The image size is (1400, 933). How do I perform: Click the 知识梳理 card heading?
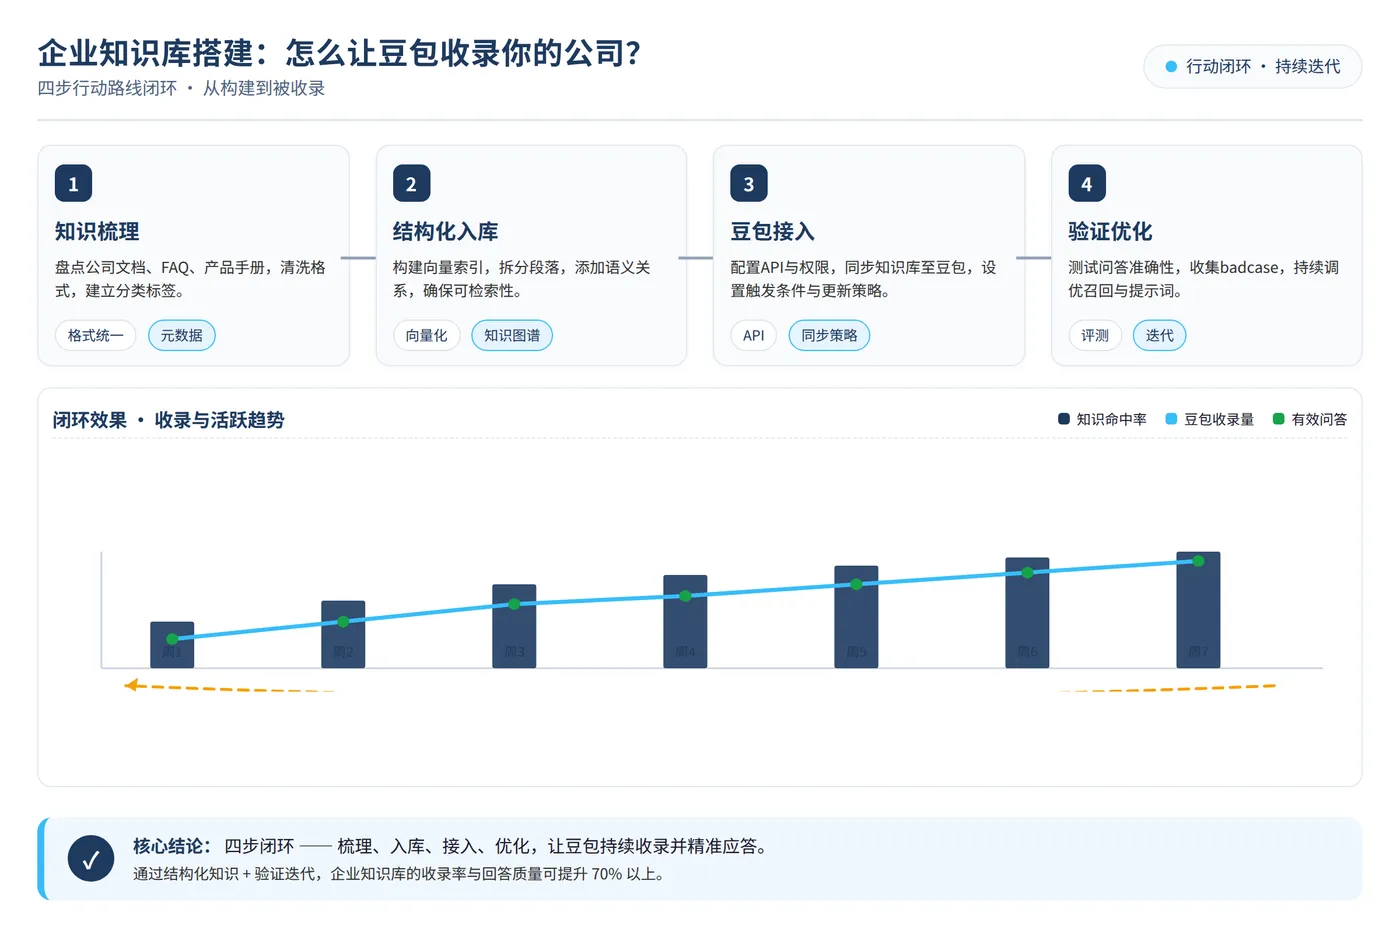(97, 232)
